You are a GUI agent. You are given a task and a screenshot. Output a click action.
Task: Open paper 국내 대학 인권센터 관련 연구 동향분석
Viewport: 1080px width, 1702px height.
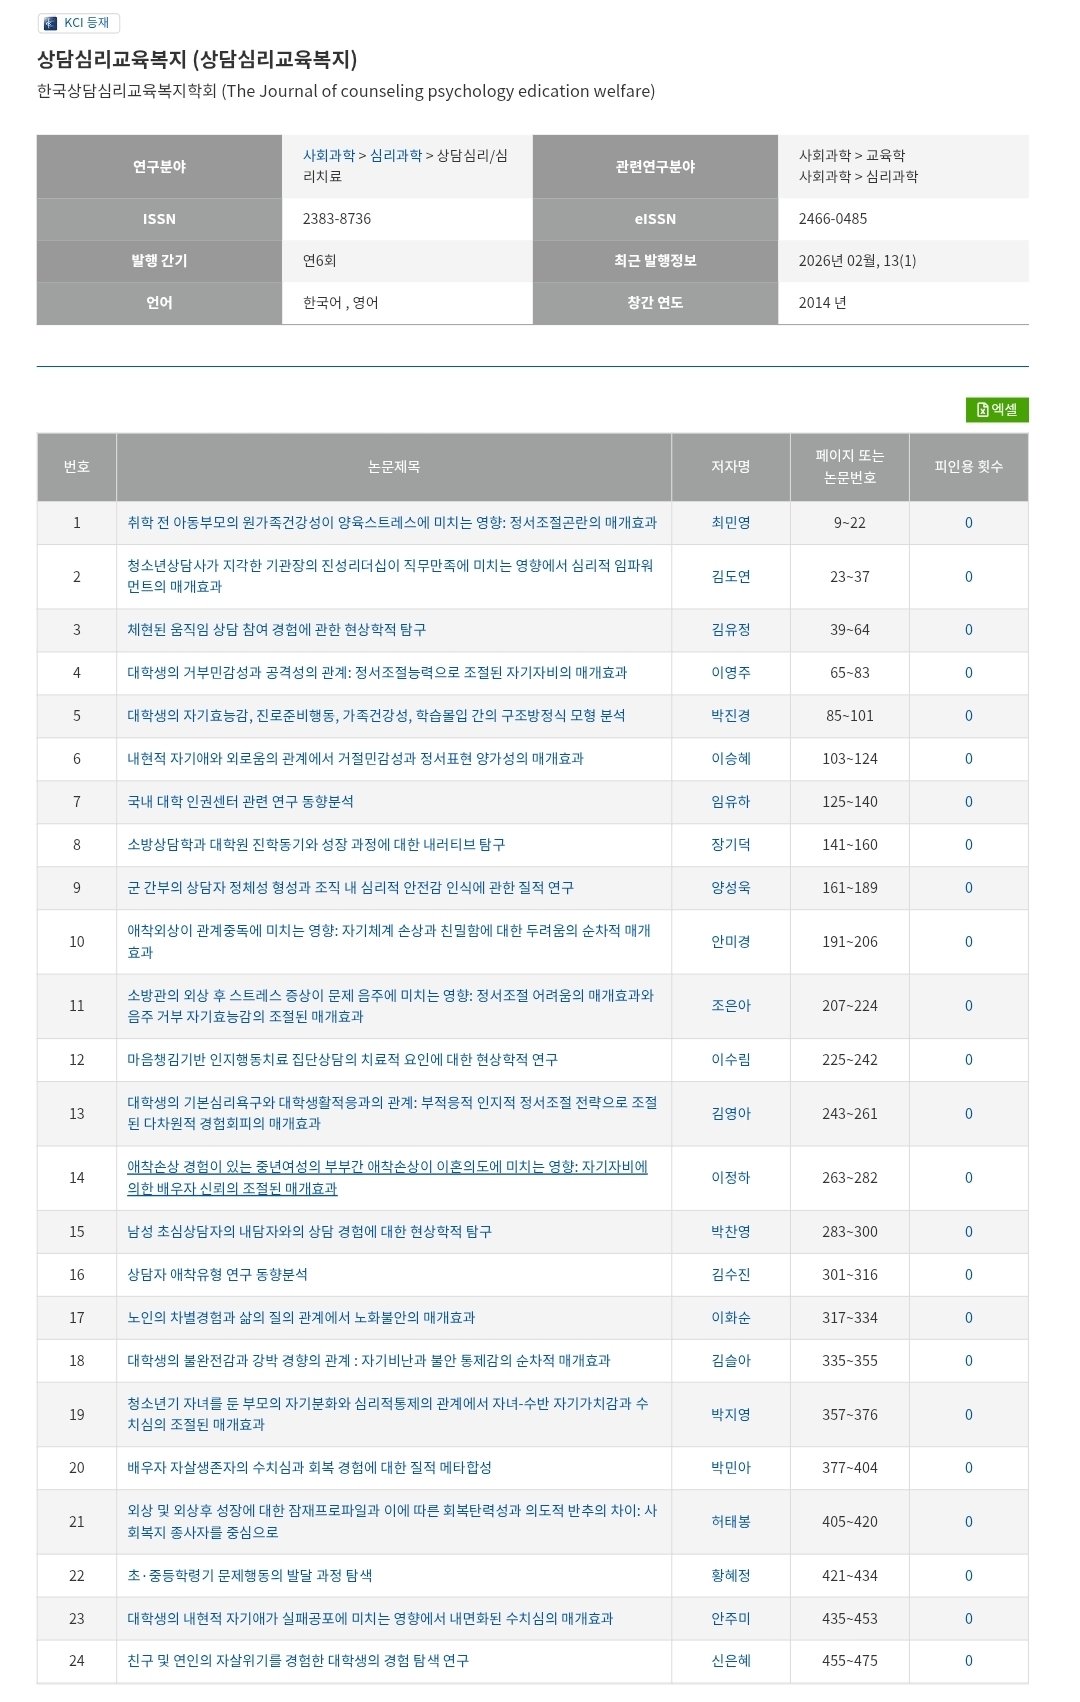pos(240,802)
